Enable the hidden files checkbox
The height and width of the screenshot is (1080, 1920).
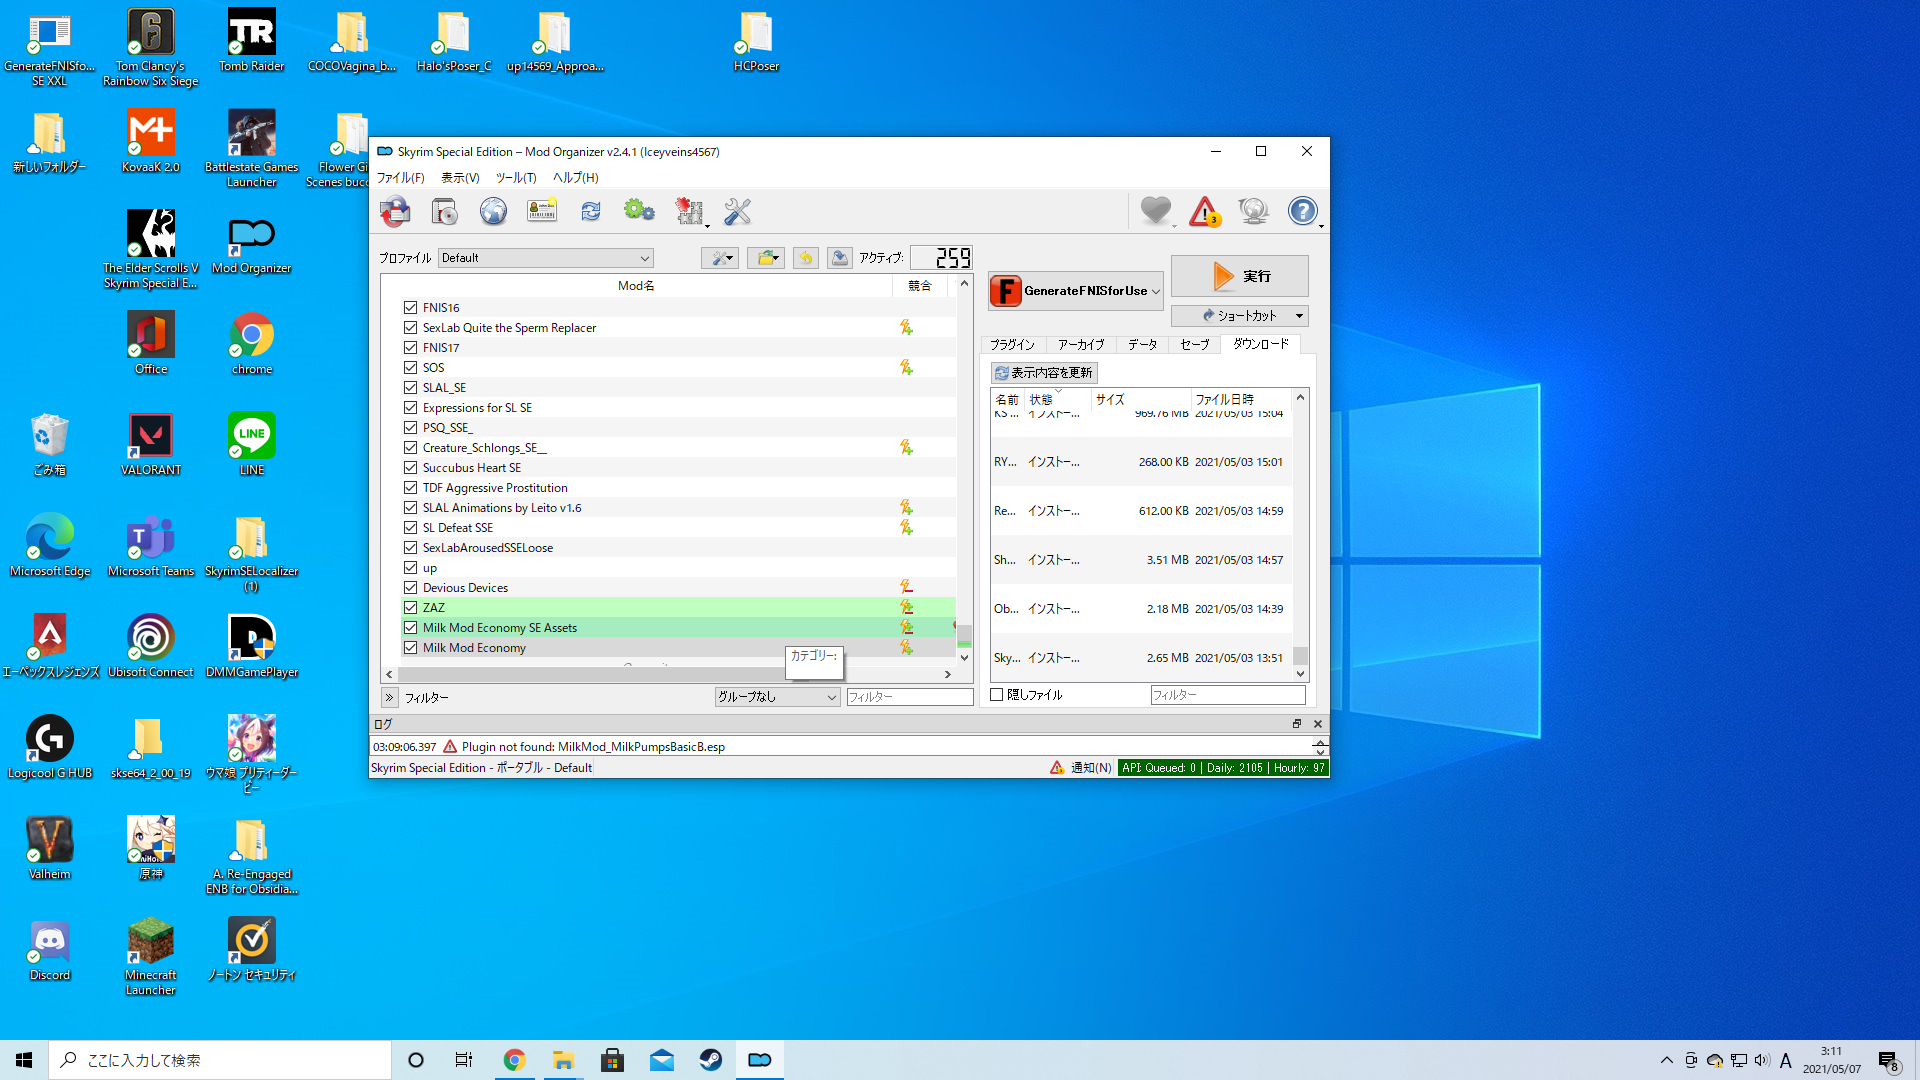(997, 695)
